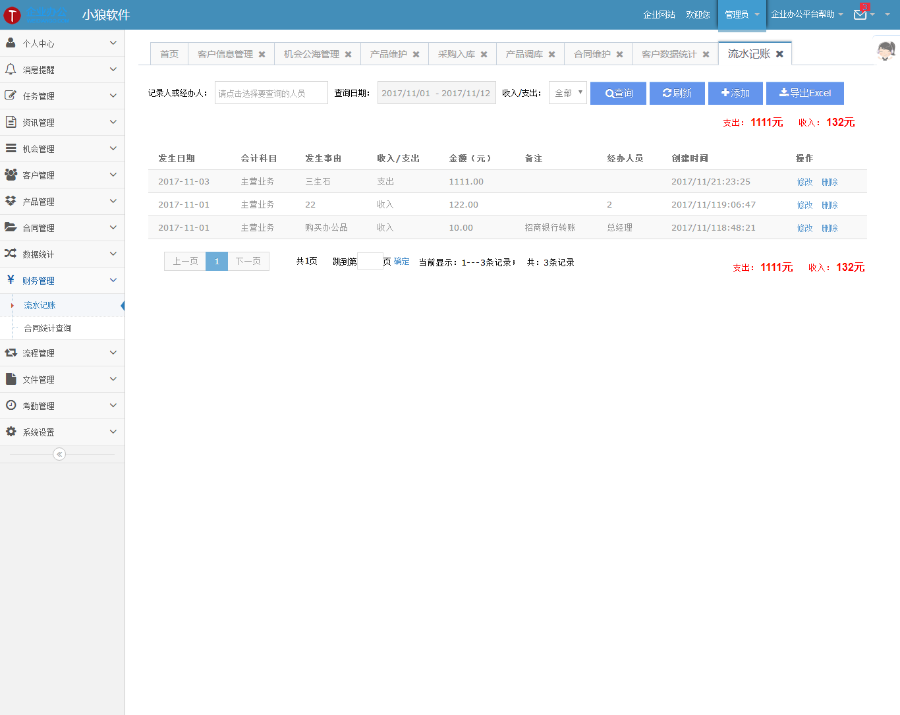The image size is (900, 715).
Task: Click the 添加 add button
Action: click(735, 94)
